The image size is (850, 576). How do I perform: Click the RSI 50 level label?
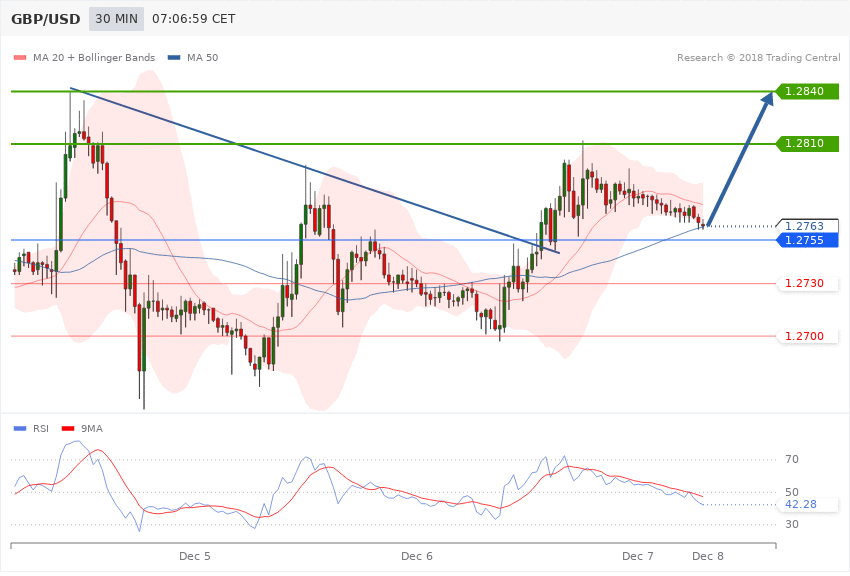(x=791, y=492)
